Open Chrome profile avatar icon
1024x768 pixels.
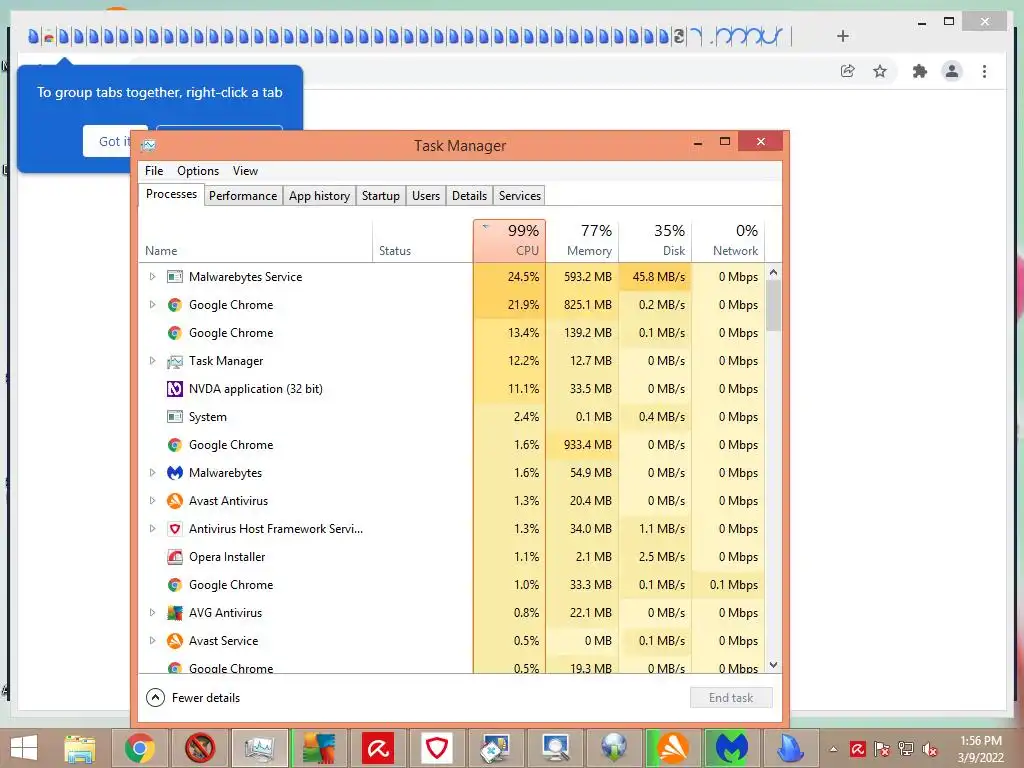(x=952, y=71)
